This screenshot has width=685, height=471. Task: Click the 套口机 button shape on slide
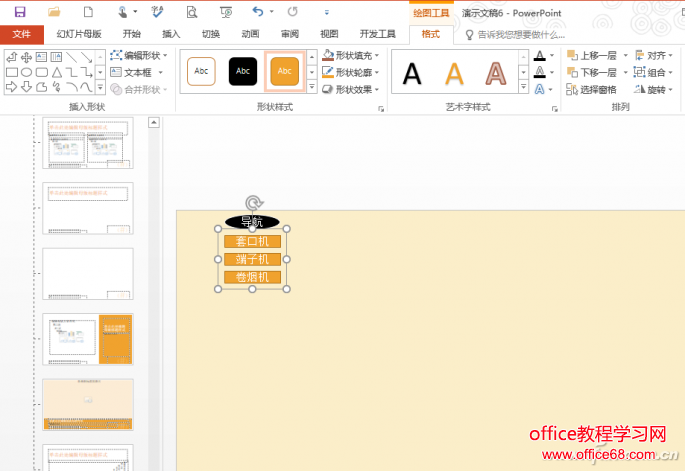(252, 242)
